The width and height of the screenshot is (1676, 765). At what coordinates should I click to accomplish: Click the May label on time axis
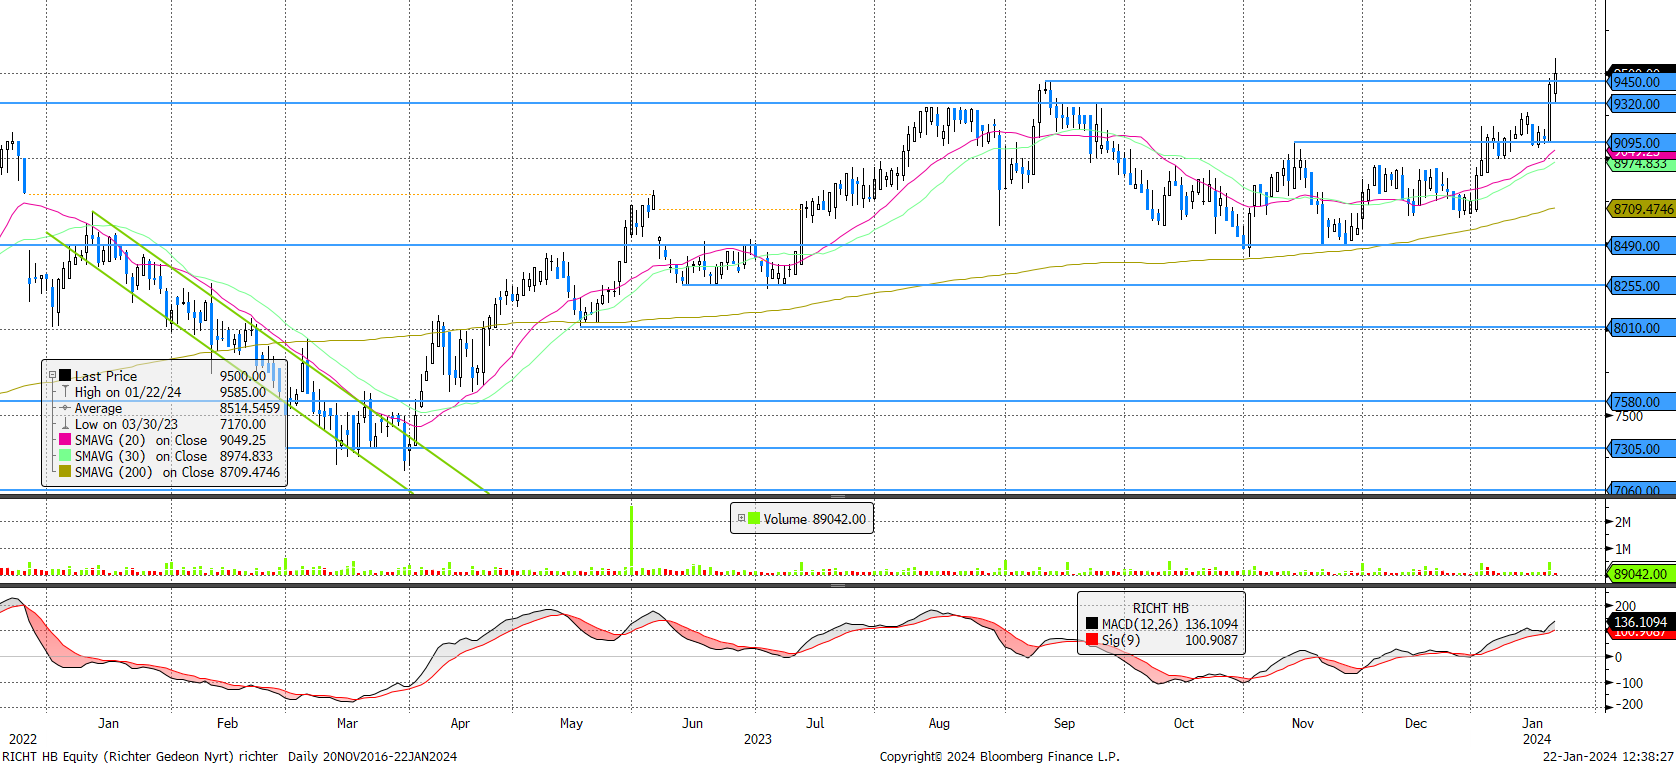tap(571, 723)
